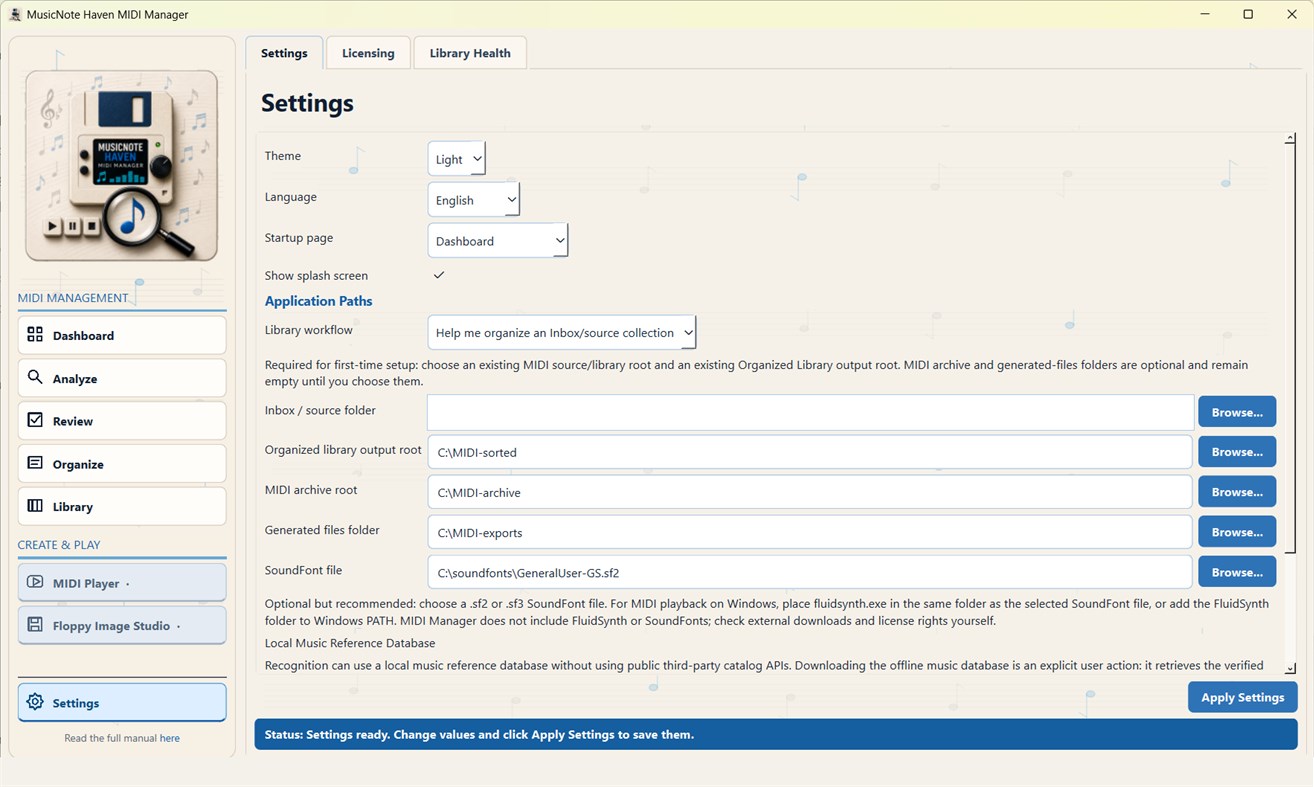Viewport: 1314px width, 787px height.
Task: Open the Dashboard grid icon
Action: click(35, 335)
